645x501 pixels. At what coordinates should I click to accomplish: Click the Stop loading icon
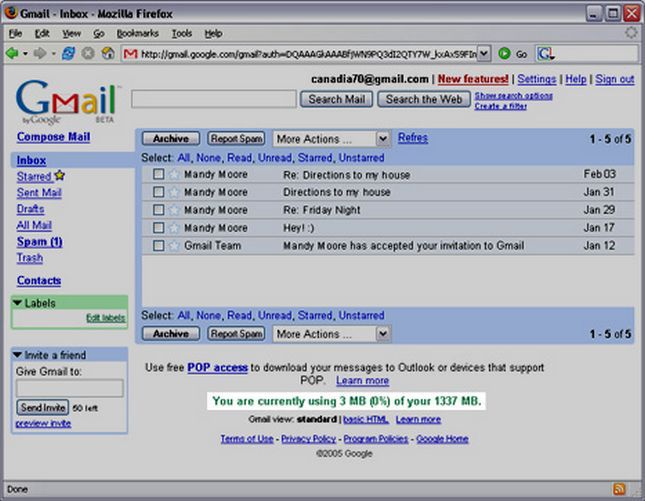[88, 53]
